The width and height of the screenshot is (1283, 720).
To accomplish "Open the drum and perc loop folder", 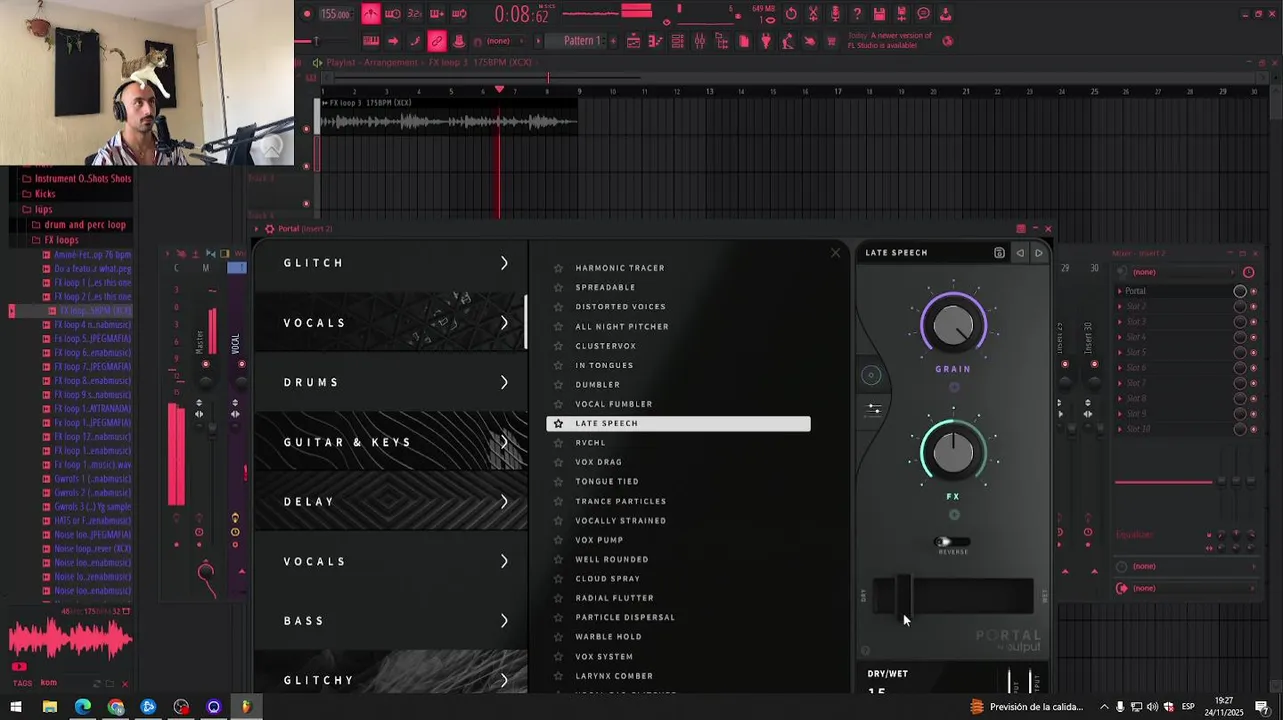I will (85, 225).
